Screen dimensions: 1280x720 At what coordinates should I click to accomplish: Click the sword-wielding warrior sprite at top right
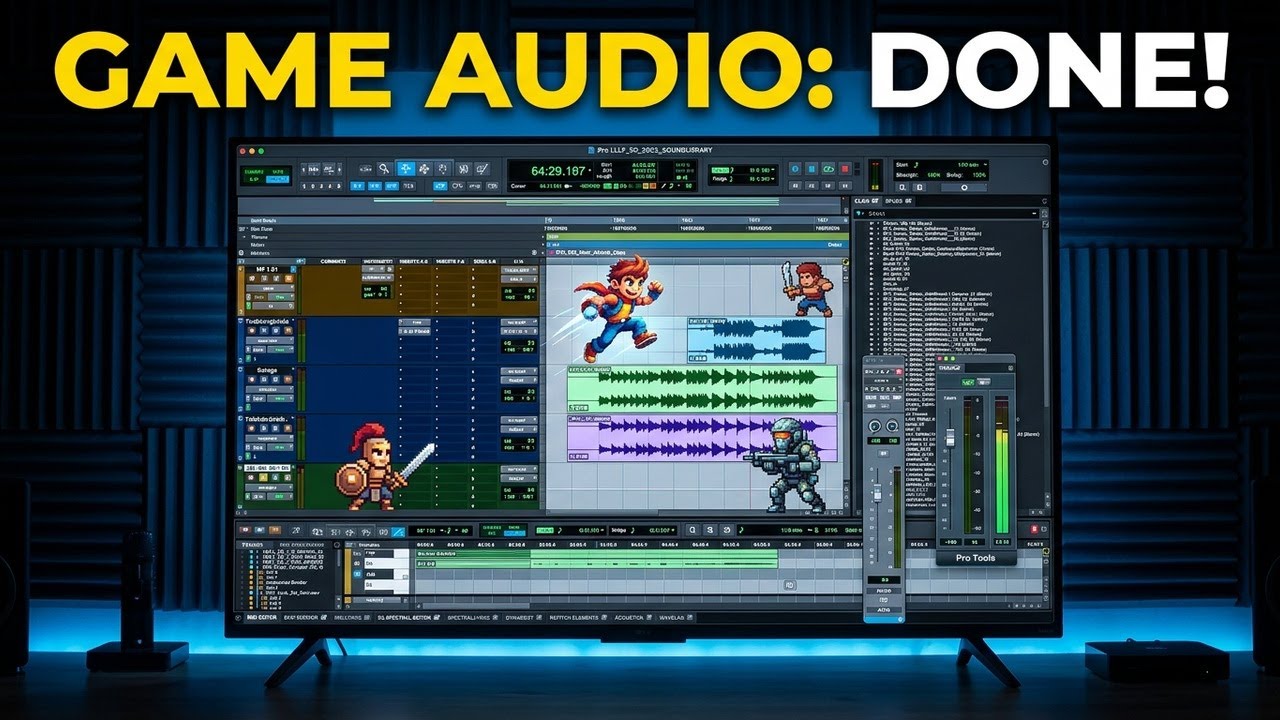808,290
